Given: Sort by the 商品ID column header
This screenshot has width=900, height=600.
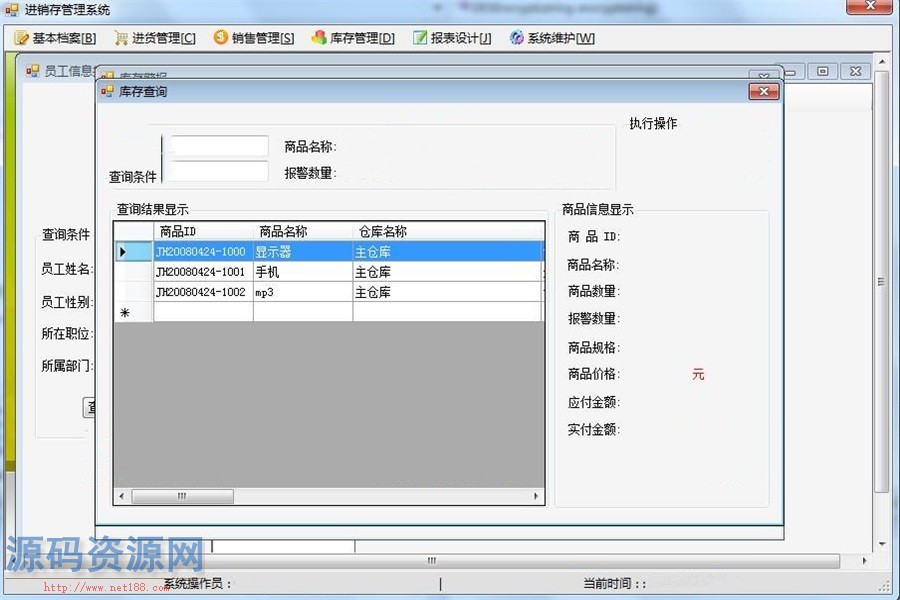Looking at the screenshot, I should point(203,231).
